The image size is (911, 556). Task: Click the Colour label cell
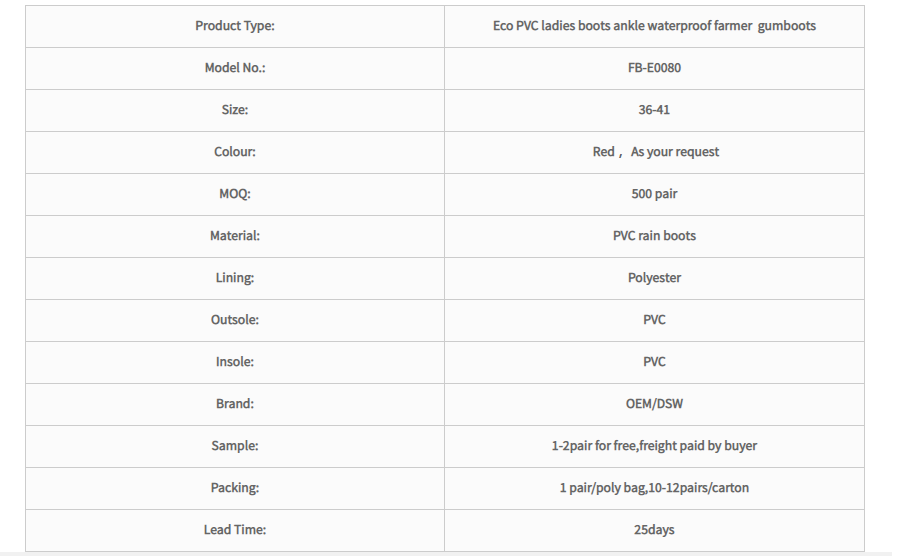[235, 152]
